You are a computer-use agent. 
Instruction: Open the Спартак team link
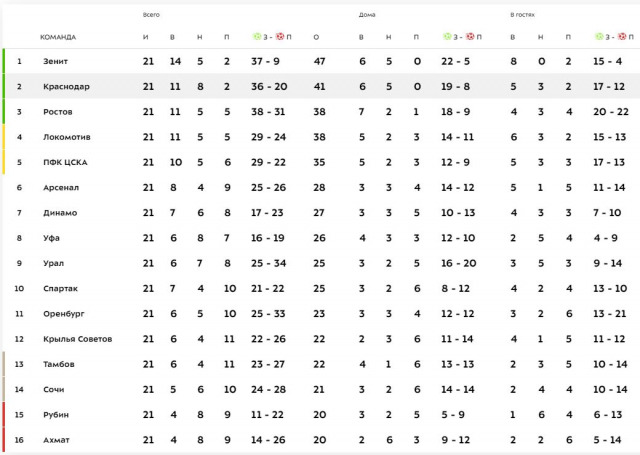click(x=59, y=288)
